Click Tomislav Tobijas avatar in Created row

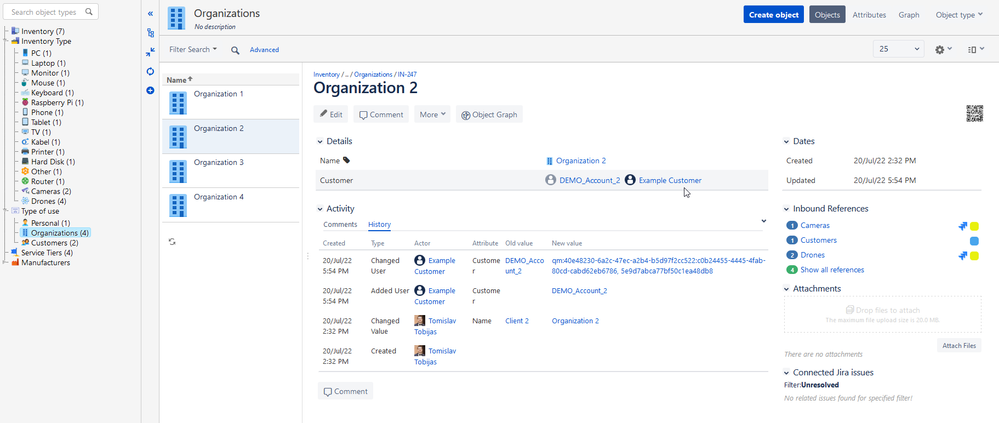click(x=420, y=351)
